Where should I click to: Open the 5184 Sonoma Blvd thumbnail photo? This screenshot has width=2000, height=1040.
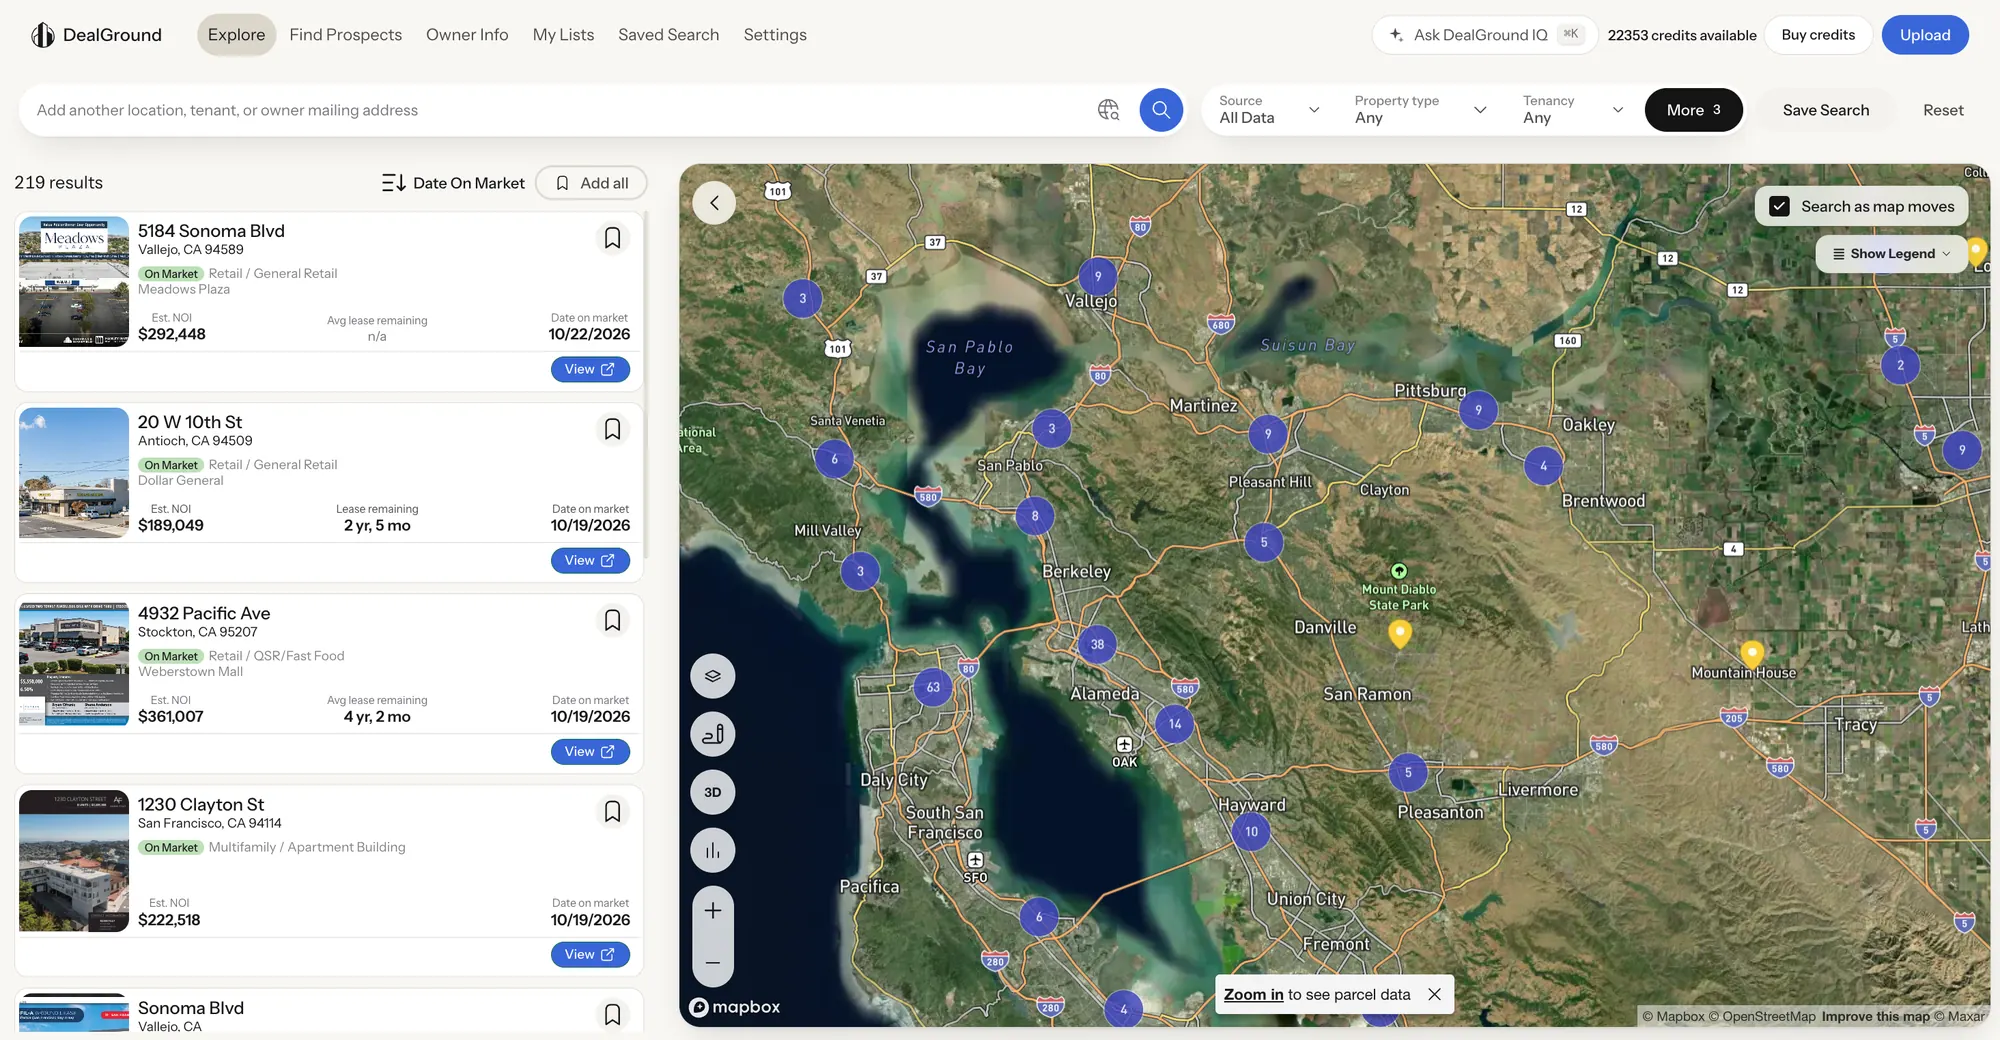click(x=74, y=282)
